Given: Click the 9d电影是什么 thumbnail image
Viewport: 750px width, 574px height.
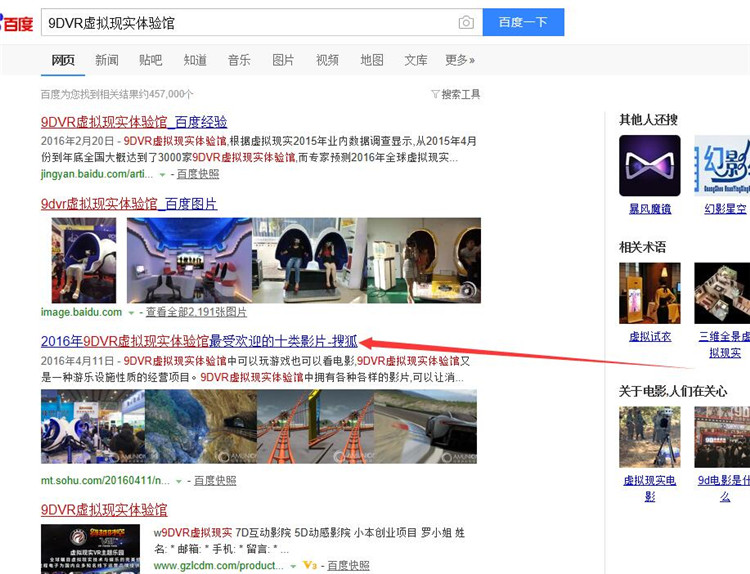Looking at the screenshot, I should (x=722, y=437).
